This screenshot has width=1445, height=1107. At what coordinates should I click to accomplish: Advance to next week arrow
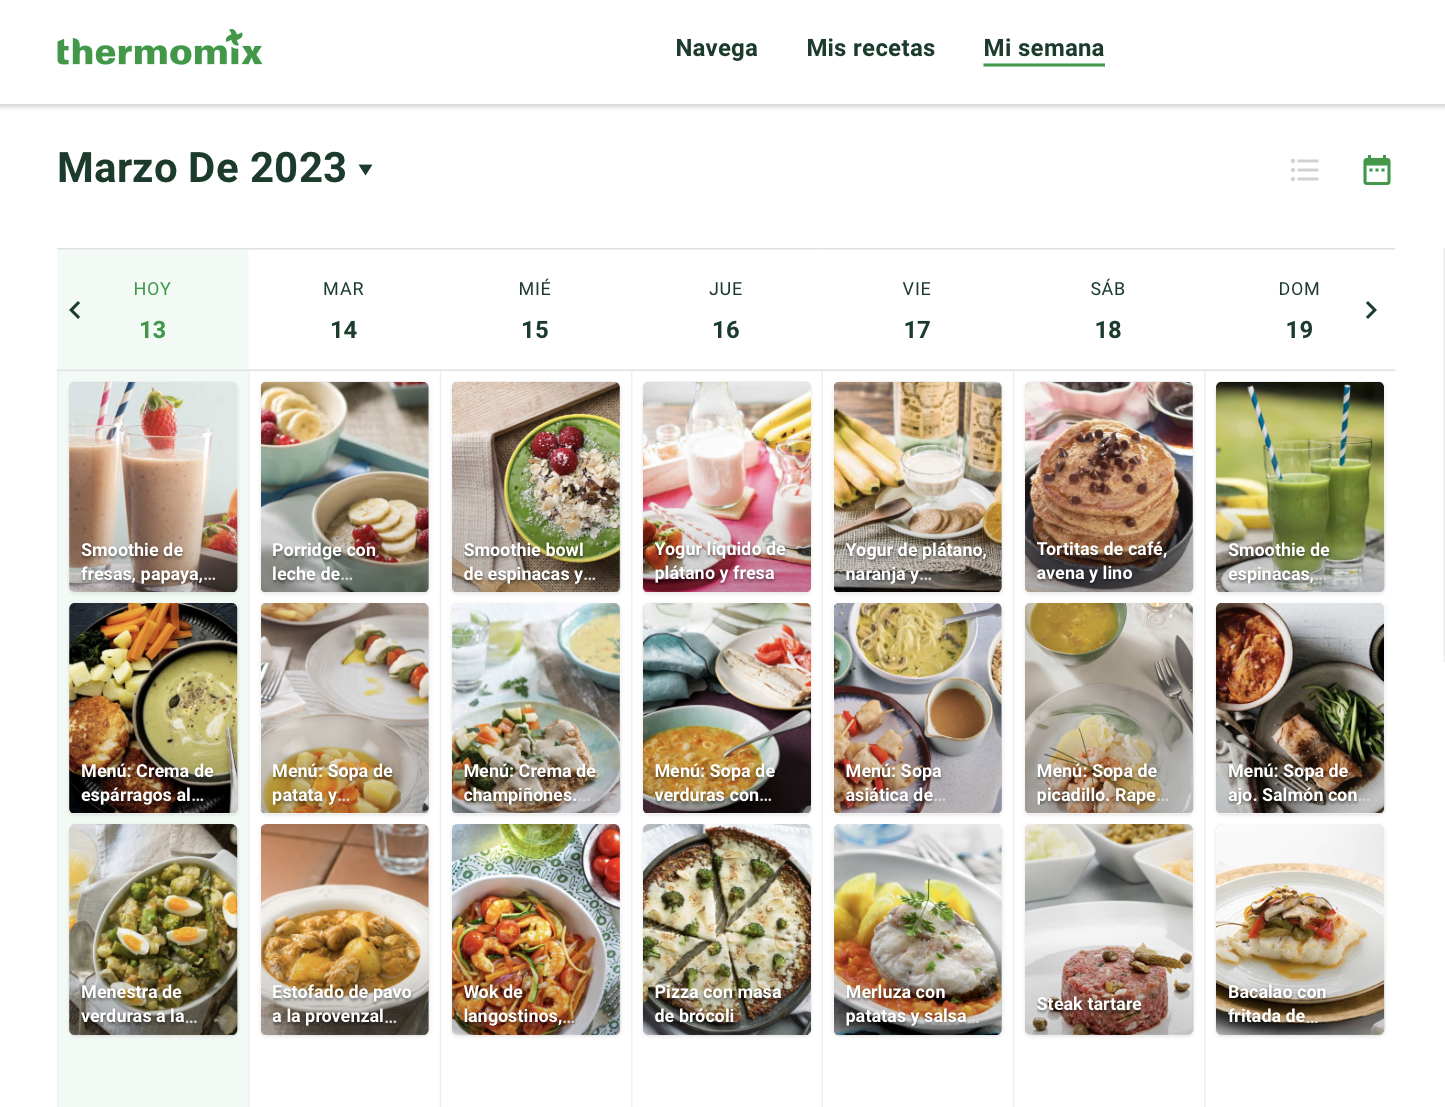1371,310
